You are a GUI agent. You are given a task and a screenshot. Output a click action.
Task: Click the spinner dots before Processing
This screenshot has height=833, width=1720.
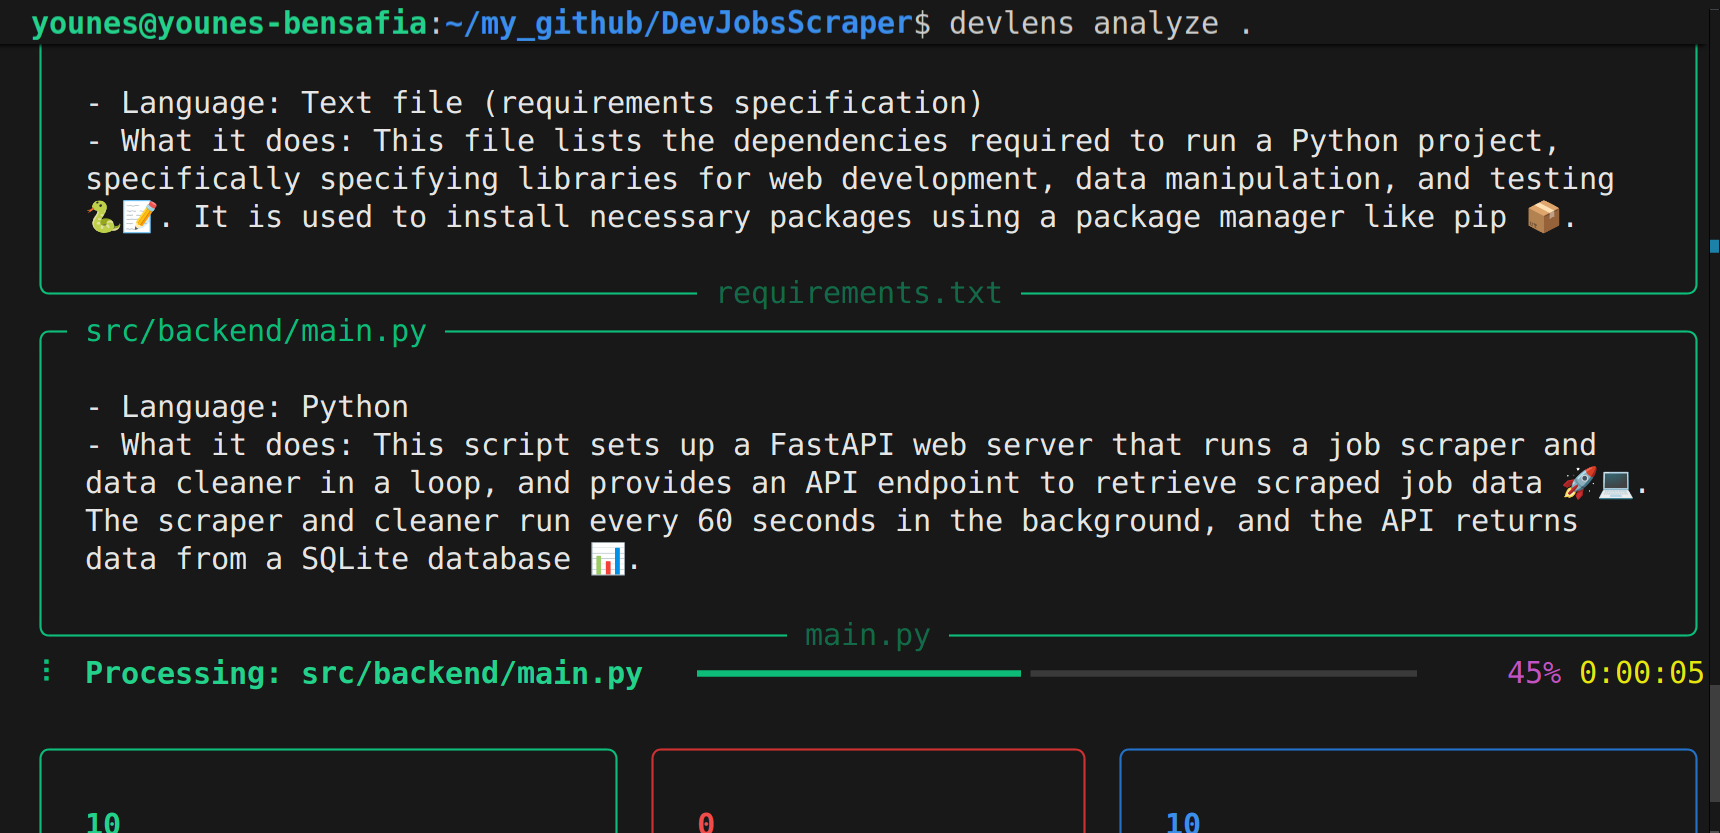(x=47, y=671)
